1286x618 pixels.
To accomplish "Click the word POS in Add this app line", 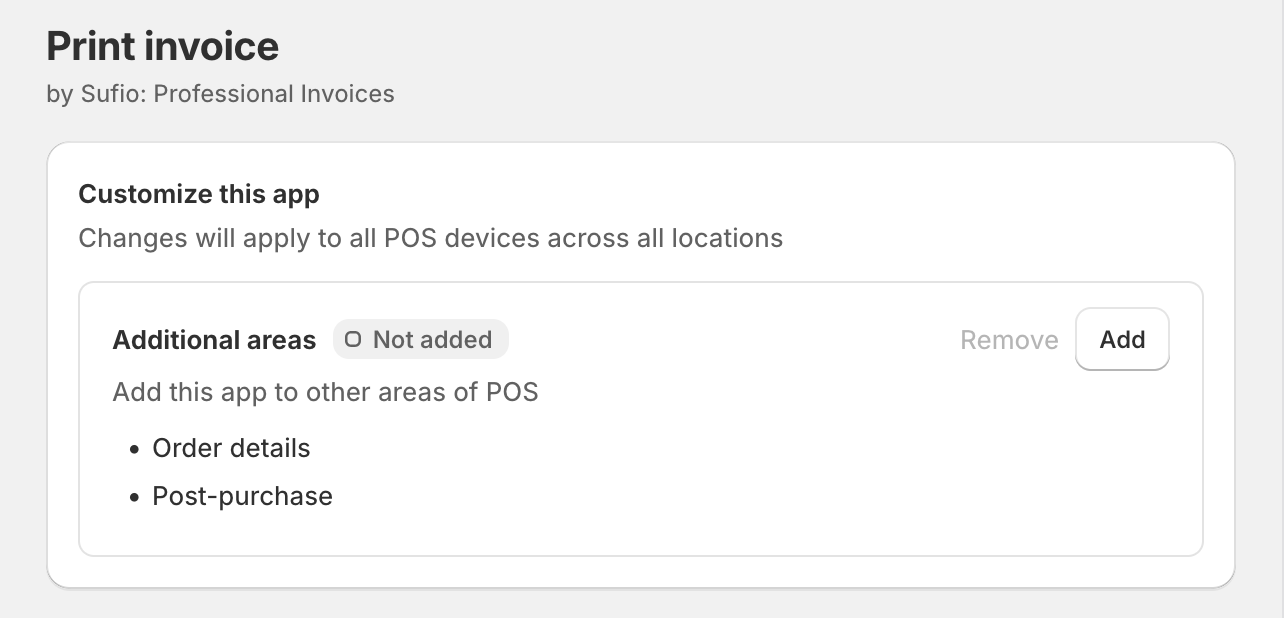I will click(512, 392).
